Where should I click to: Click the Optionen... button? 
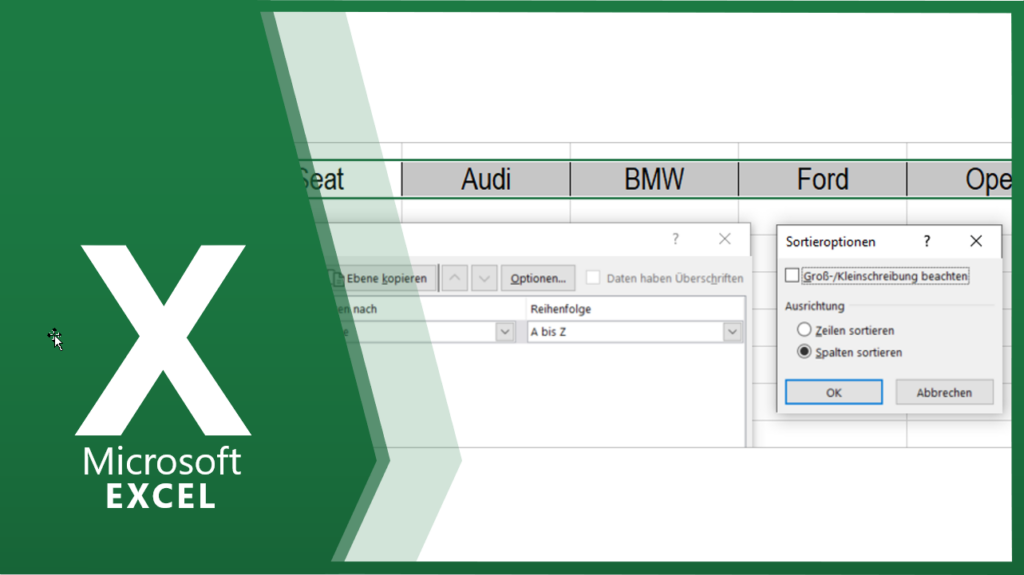(538, 278)
